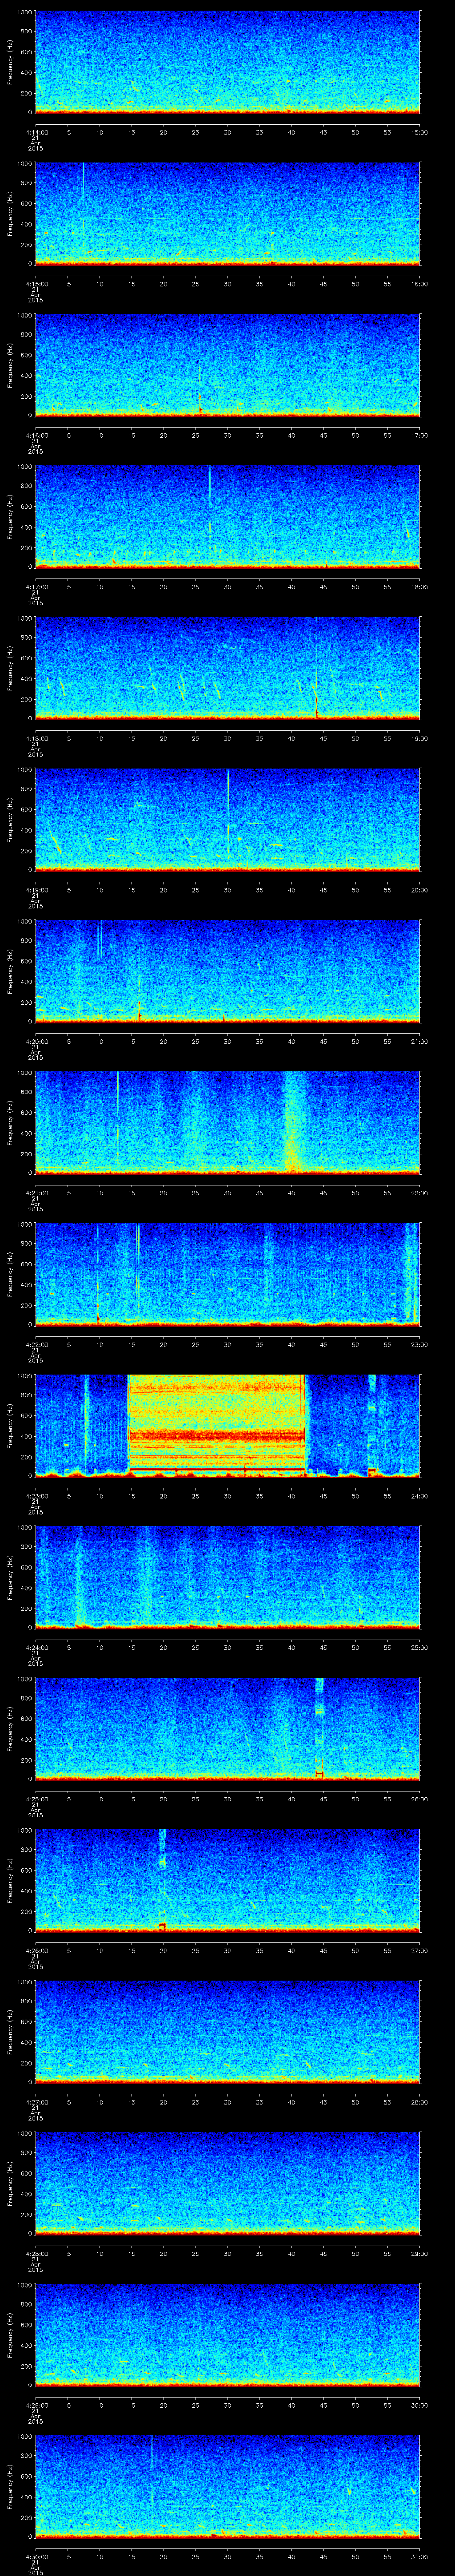Click the '31:00' end time label of last panel
This screenshot has width=455, height=2576.
419,2556
